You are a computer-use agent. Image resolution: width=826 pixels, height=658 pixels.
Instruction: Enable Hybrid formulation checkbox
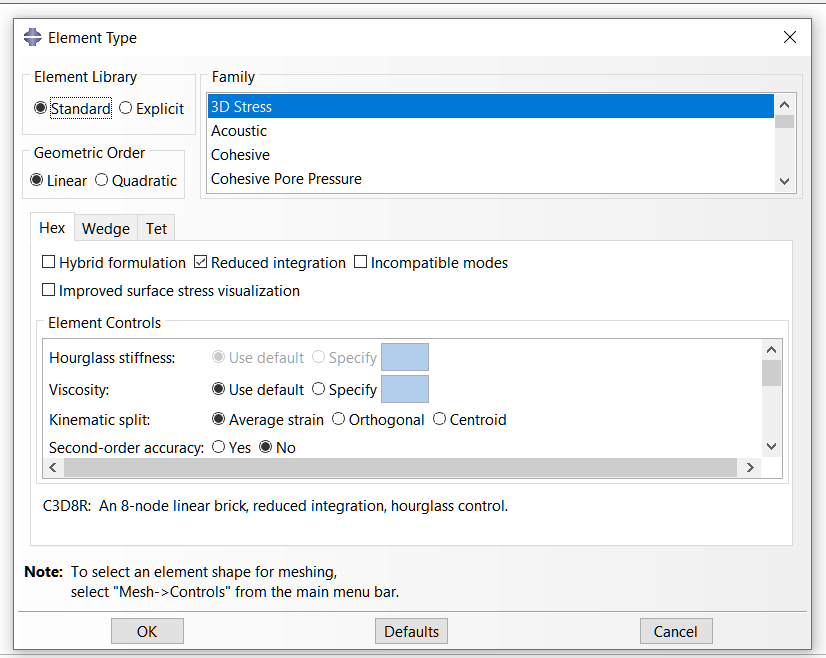pyautogui.click(x=49, y=263)
